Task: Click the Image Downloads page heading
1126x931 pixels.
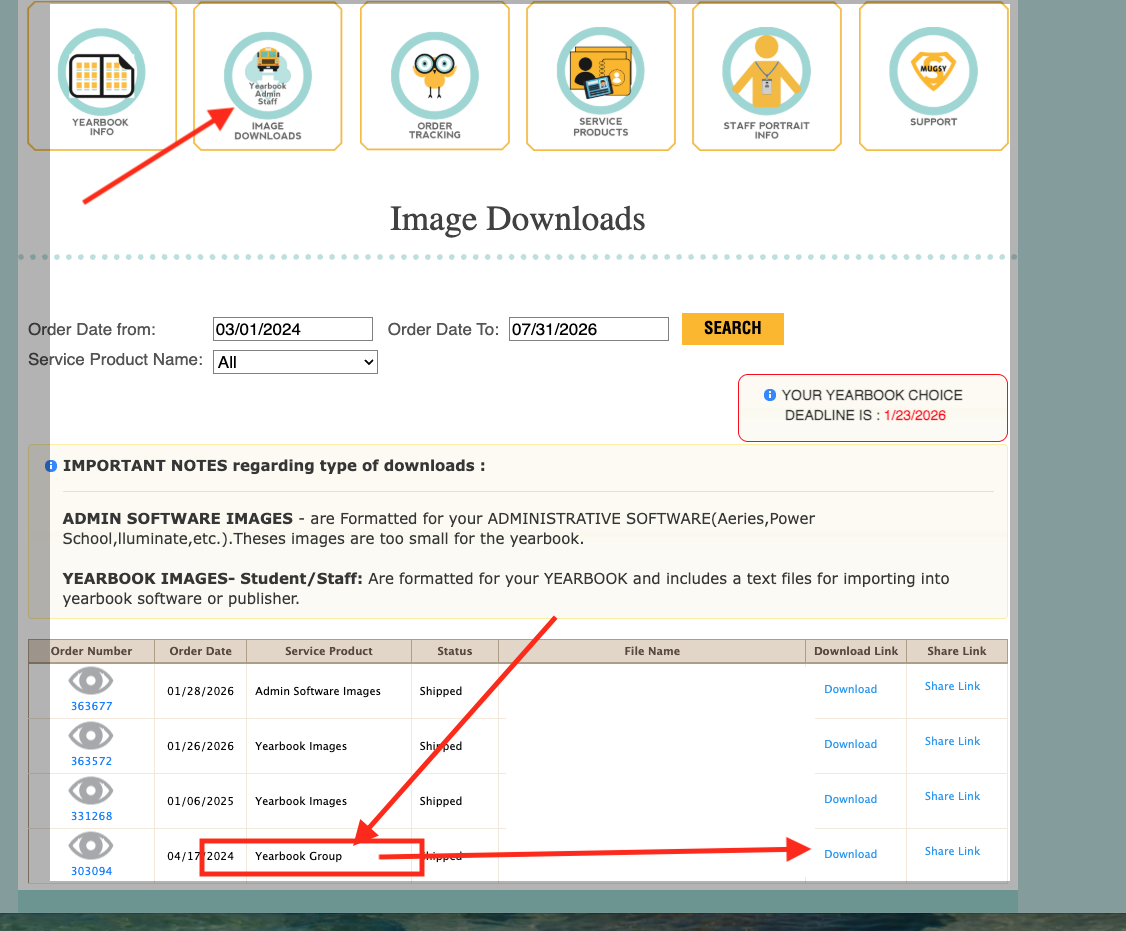Action: click(x=518, y=219)
